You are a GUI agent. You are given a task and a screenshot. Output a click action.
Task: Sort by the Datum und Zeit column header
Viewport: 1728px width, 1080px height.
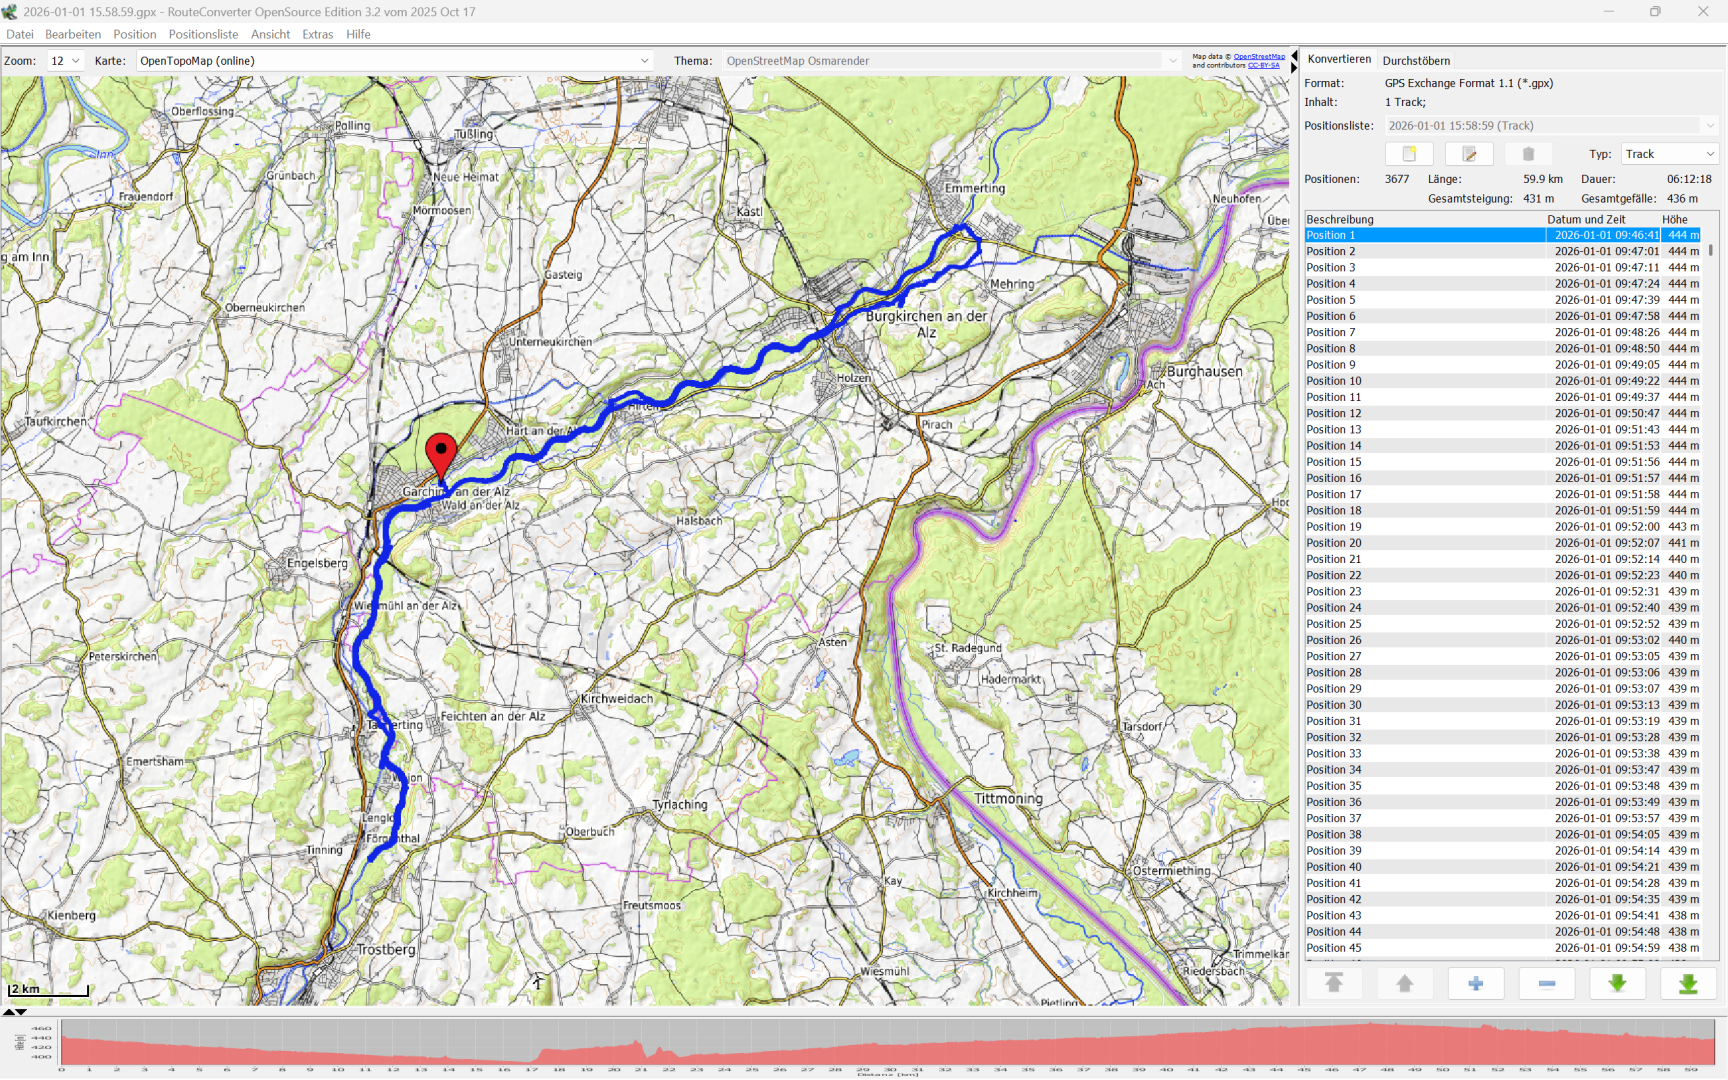[x=1586, y=219]
